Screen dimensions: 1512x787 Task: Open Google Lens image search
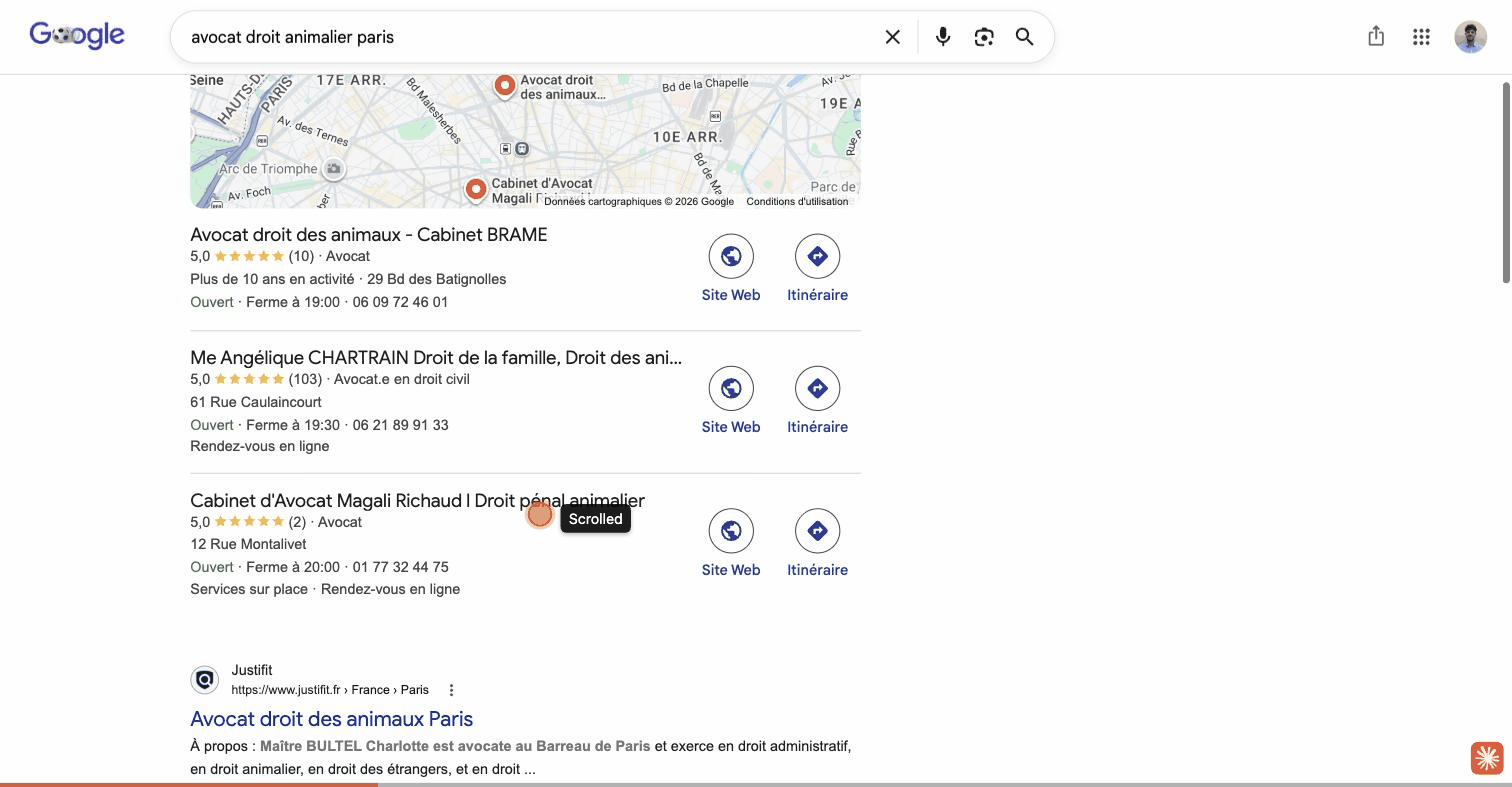984,37
